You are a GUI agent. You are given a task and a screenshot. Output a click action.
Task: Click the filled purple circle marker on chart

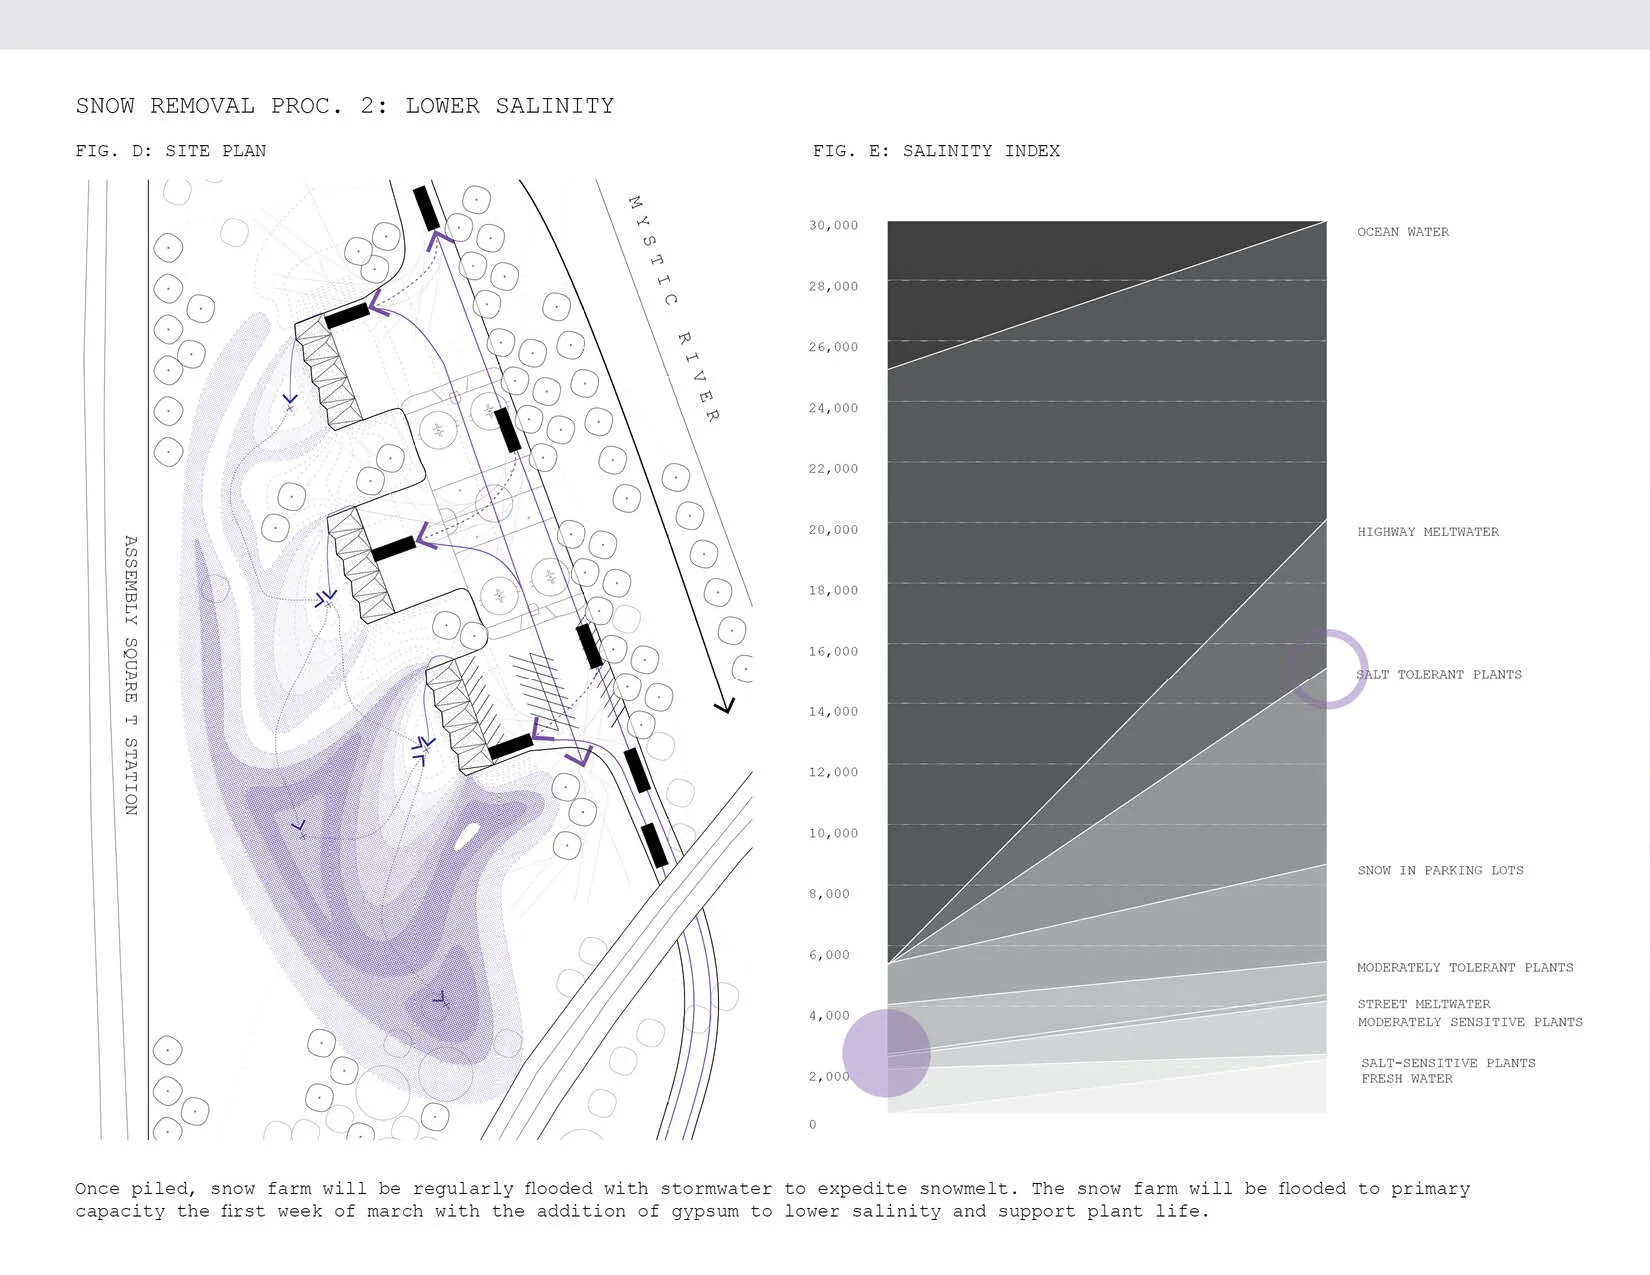pos(886,1053)
